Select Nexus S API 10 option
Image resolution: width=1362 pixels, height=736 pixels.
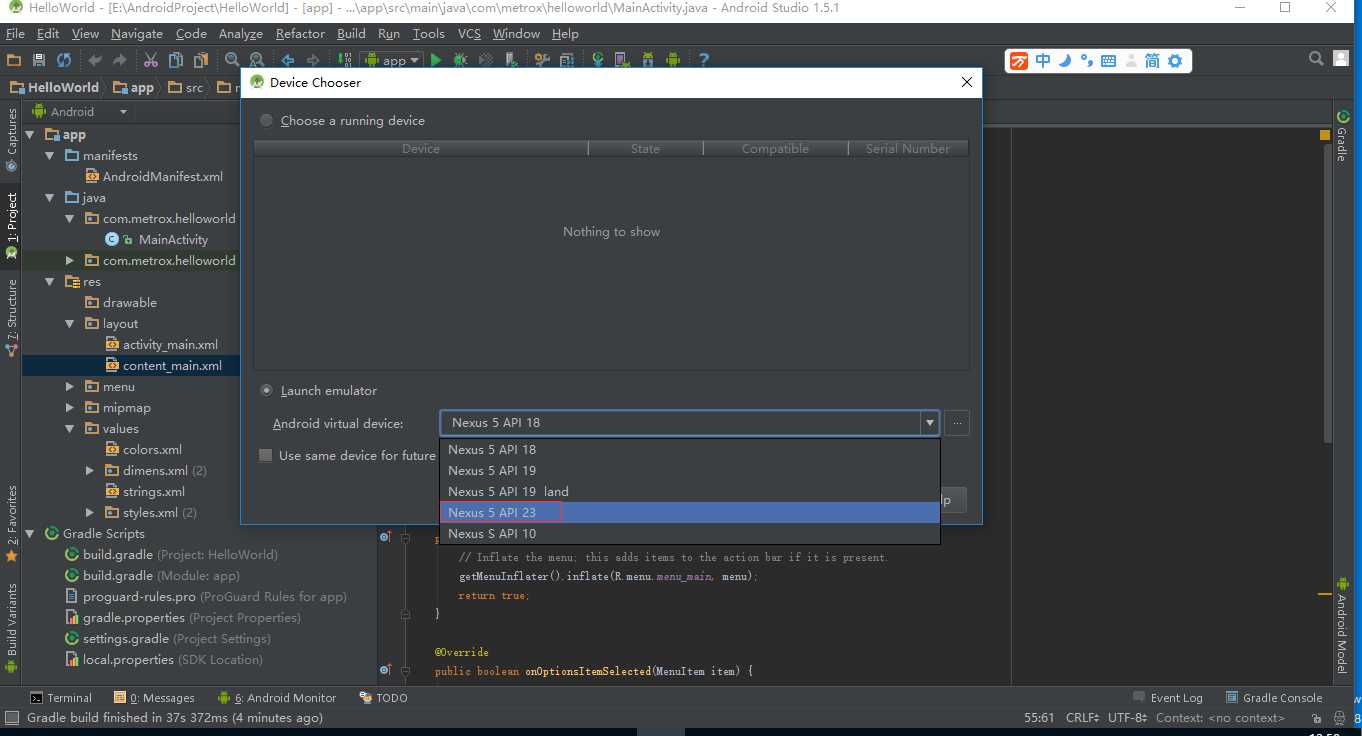click(x=690, y=533)
